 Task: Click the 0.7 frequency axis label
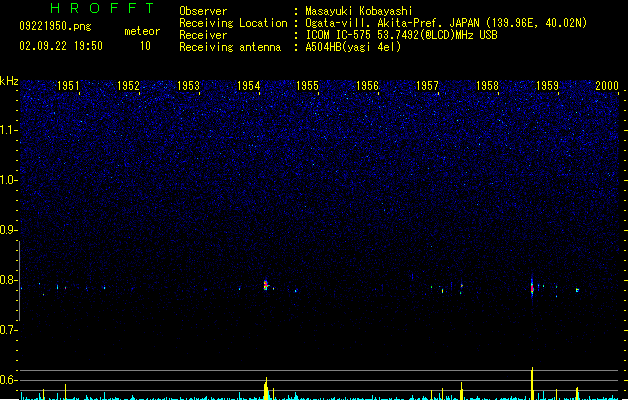8,330
